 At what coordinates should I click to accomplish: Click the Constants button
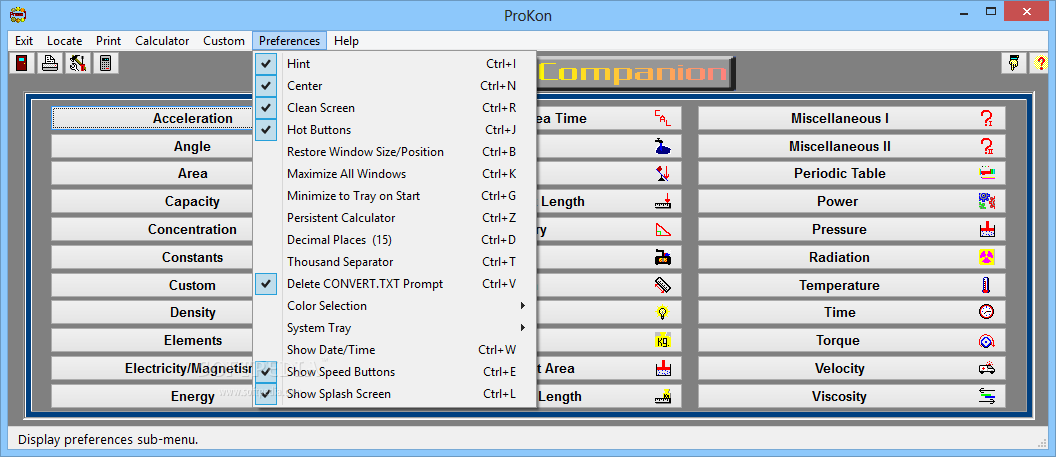pos(153,257)
